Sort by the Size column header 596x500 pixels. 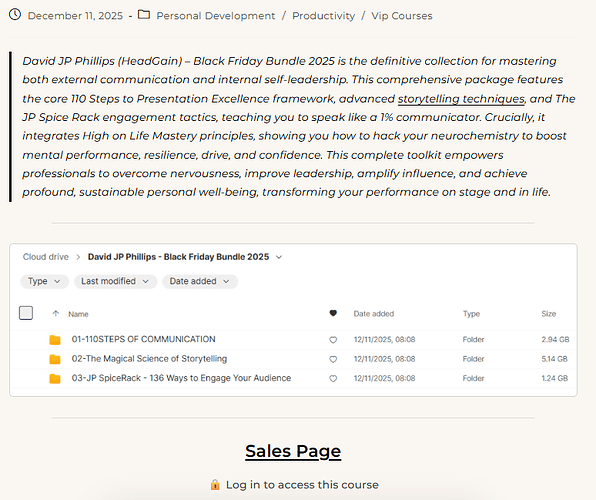coord(548,314)
